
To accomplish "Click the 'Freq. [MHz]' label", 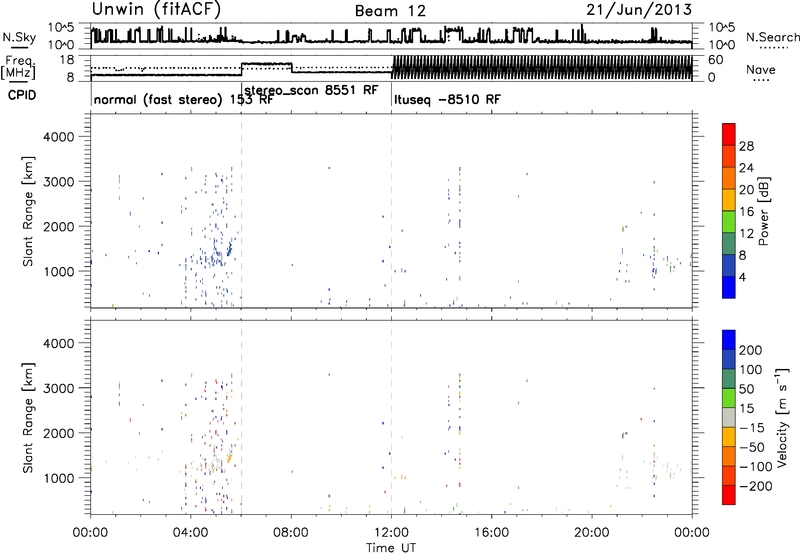I will 18,68.
